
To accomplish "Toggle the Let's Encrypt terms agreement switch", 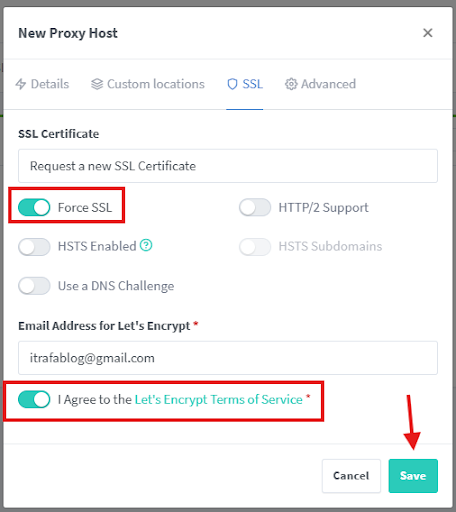I will (34, 399).
